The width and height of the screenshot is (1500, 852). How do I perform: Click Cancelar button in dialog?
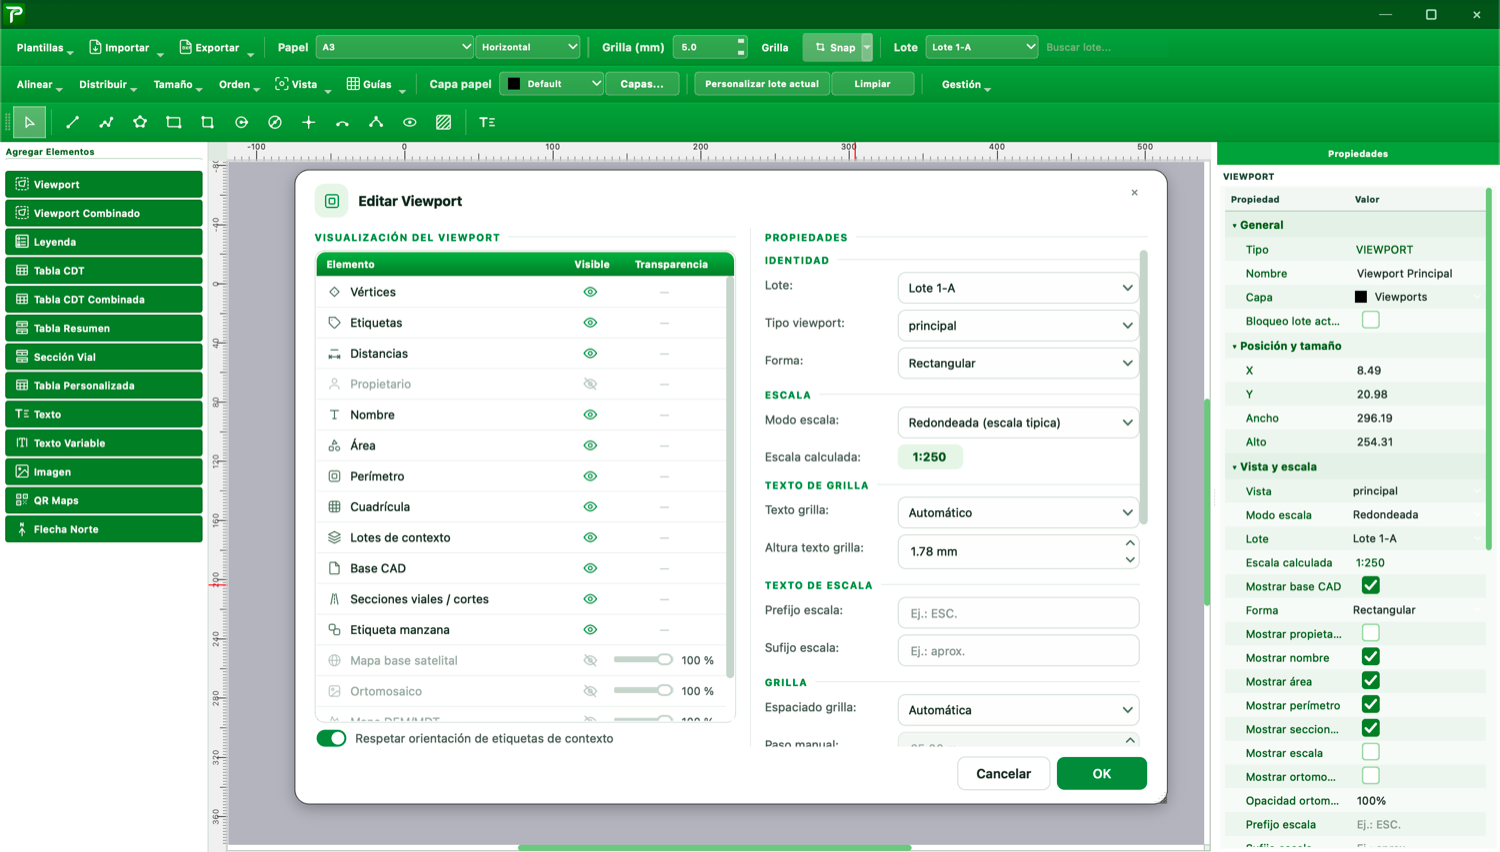1003,774
